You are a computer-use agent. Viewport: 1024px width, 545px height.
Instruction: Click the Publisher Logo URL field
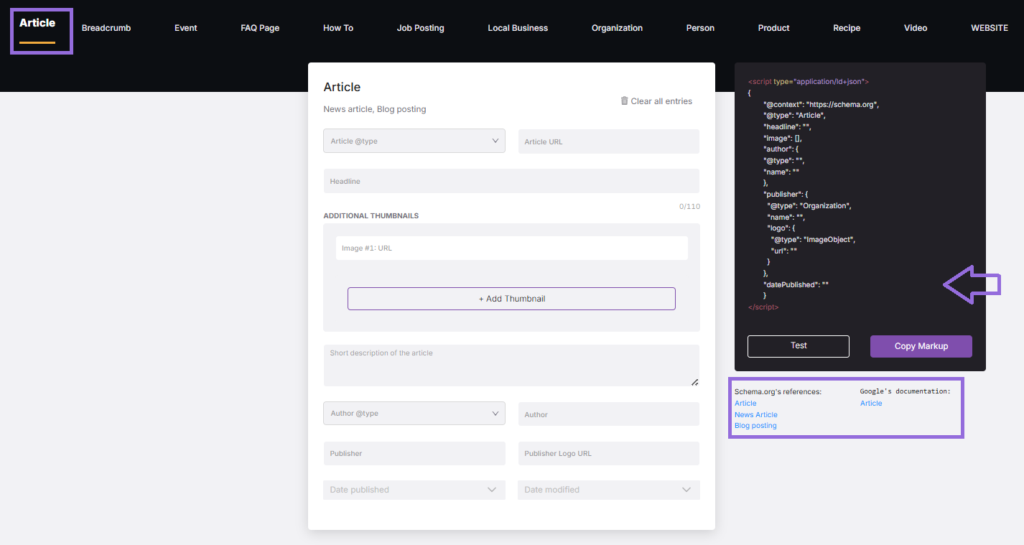click(609, 453)
